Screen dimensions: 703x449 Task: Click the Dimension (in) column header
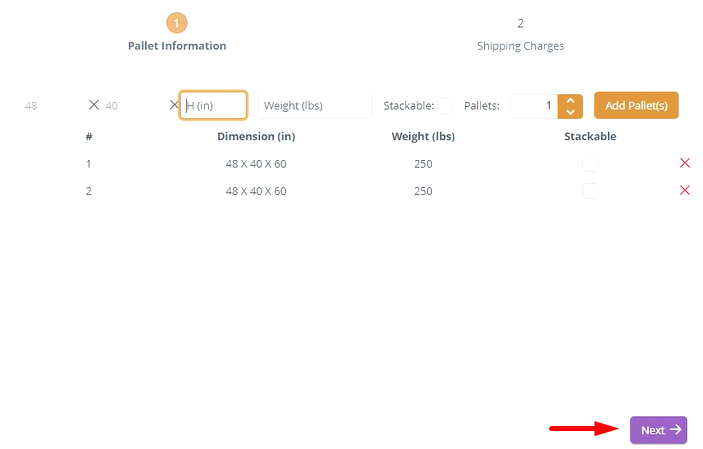256,136
